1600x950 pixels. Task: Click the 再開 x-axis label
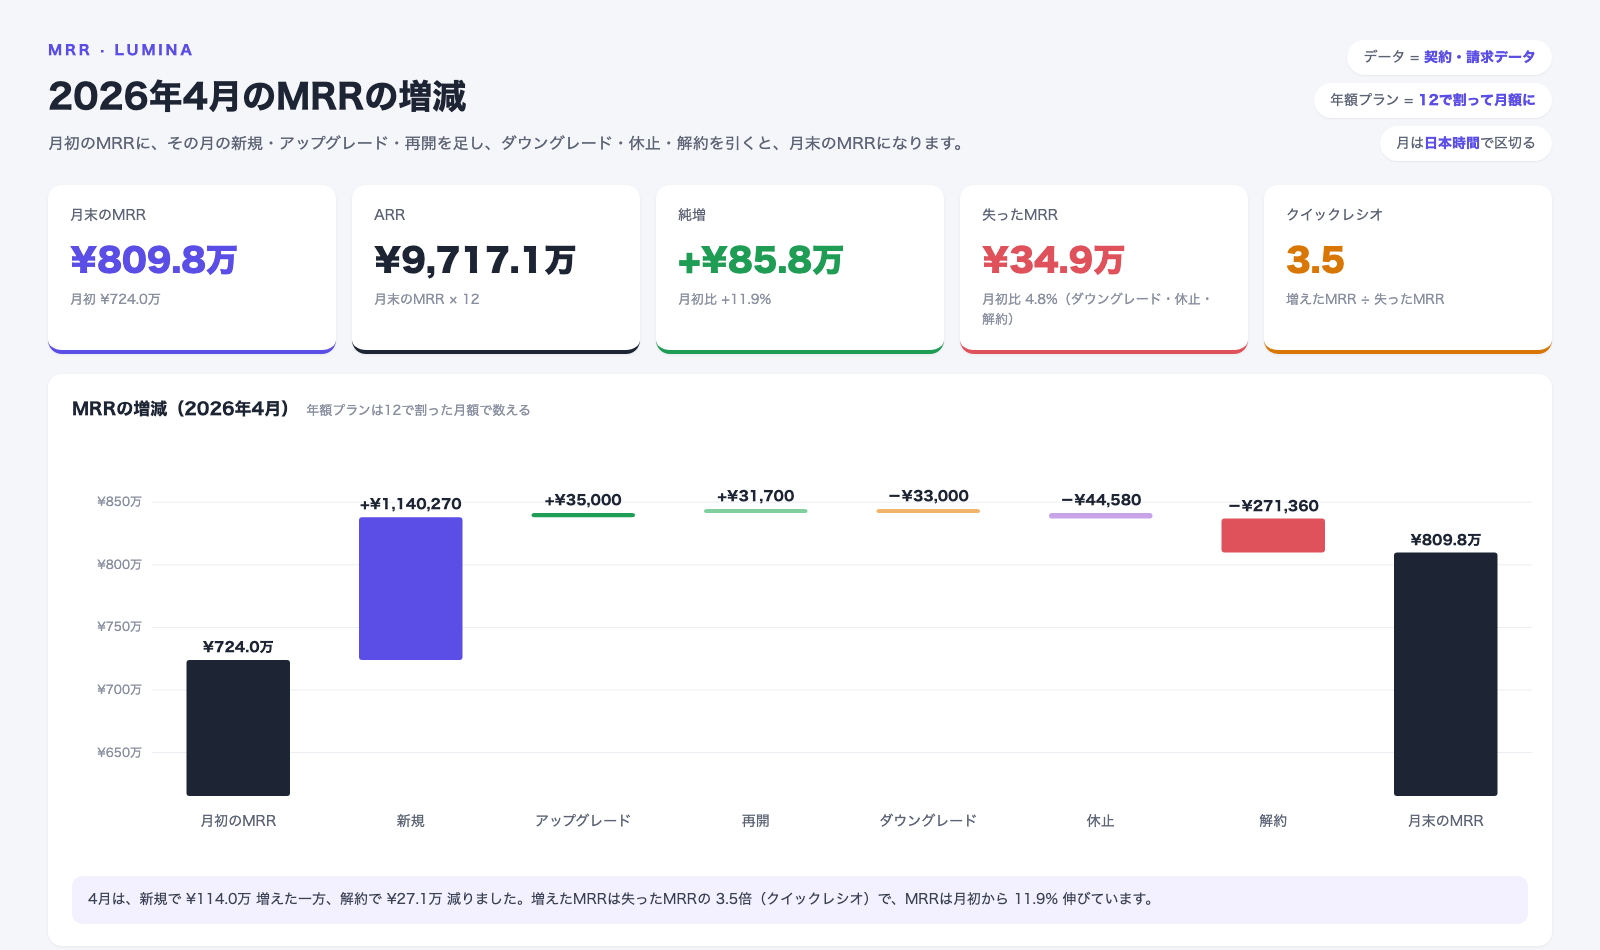(756, 821)
